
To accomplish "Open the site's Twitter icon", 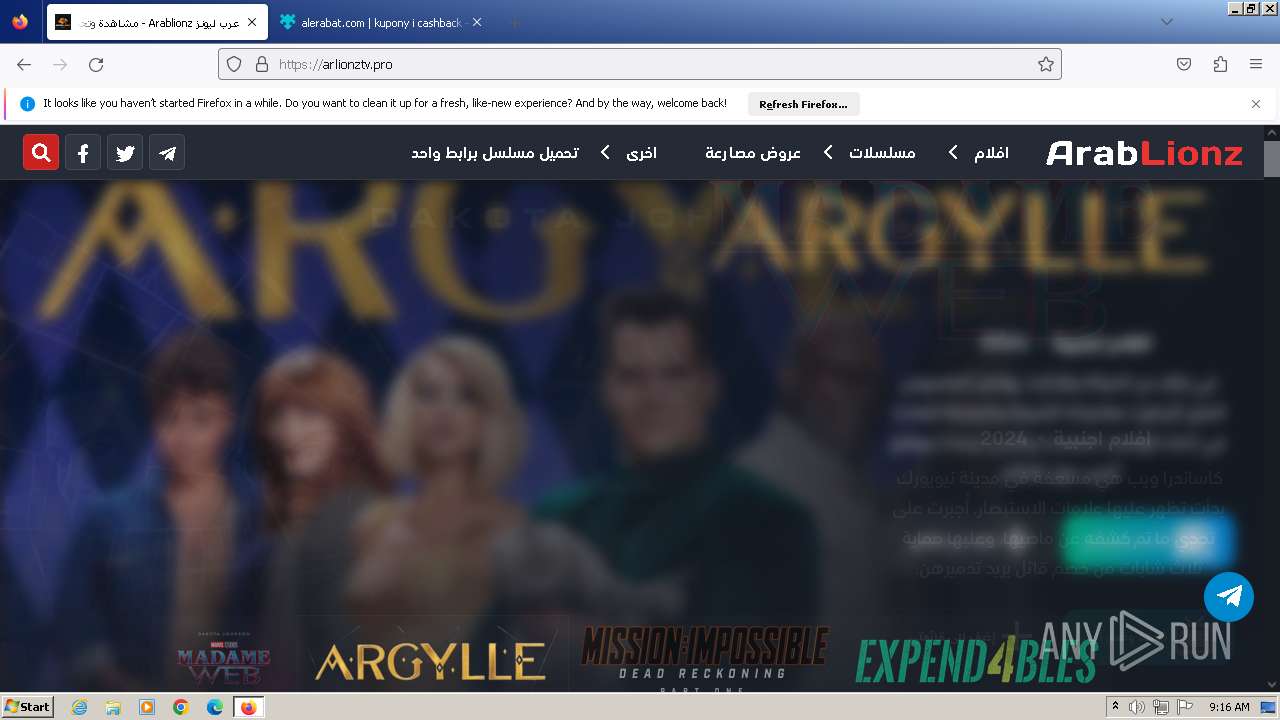I will tap(125, 152).
